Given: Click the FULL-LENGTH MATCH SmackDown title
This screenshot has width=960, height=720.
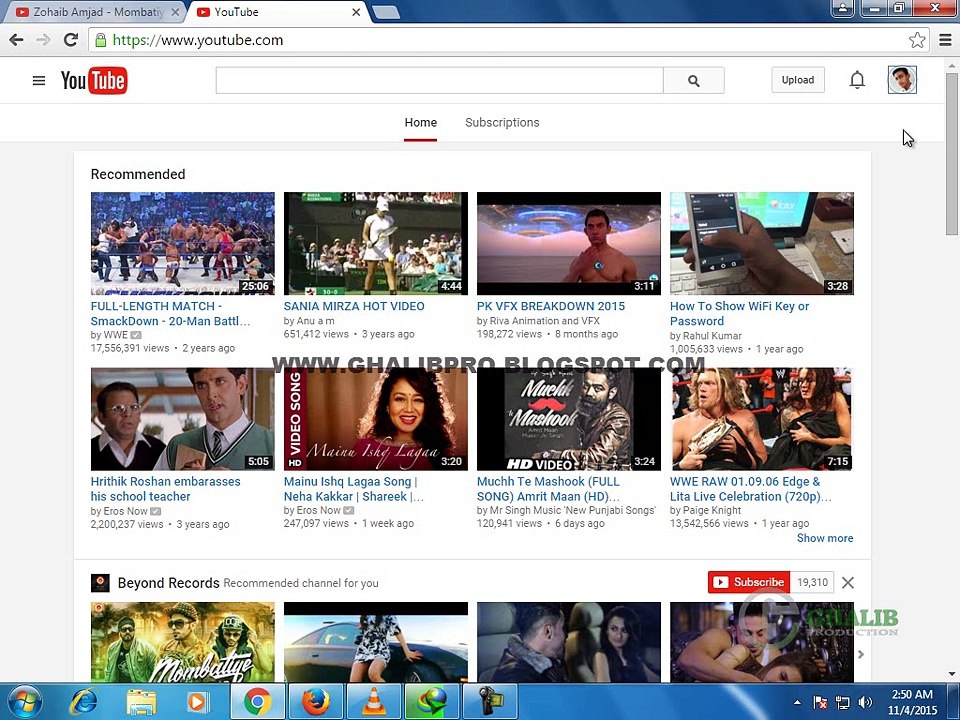Looking at the screenshot, I should tap(170, 313).
